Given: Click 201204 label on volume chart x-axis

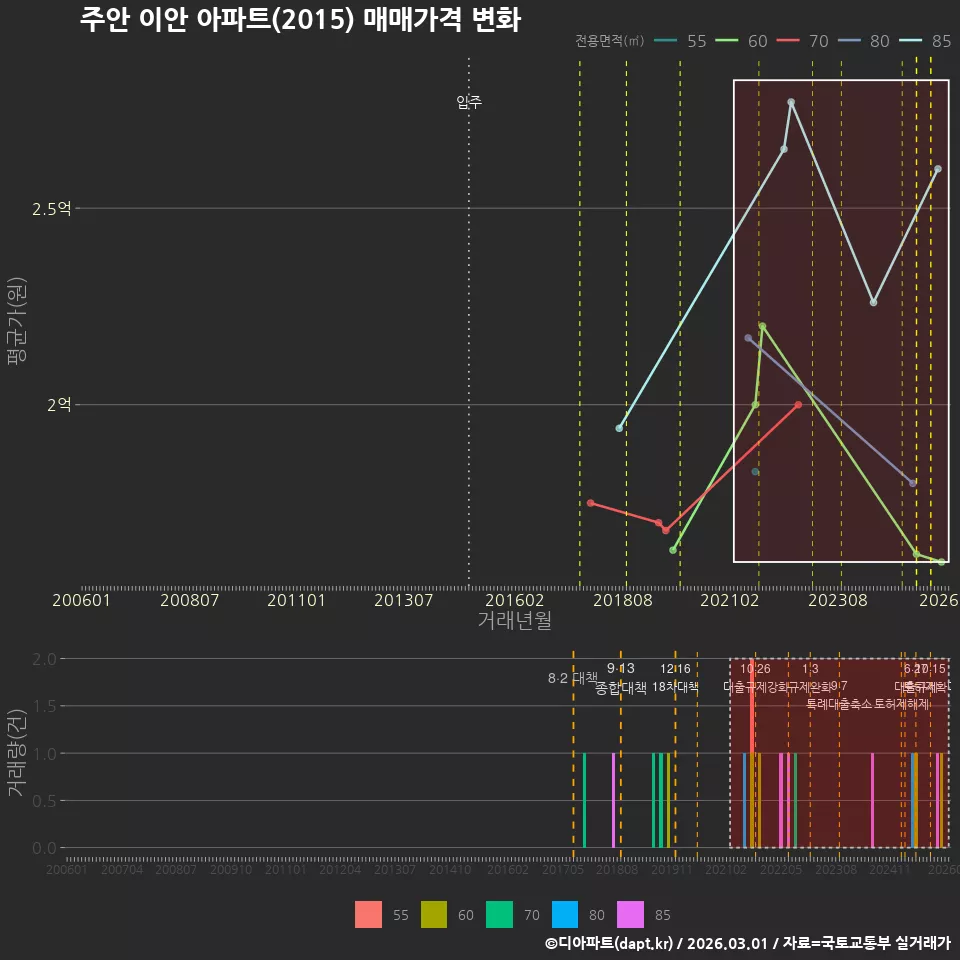Looking at the screenshot, I should pyautogui.click(x=340, y=869).
